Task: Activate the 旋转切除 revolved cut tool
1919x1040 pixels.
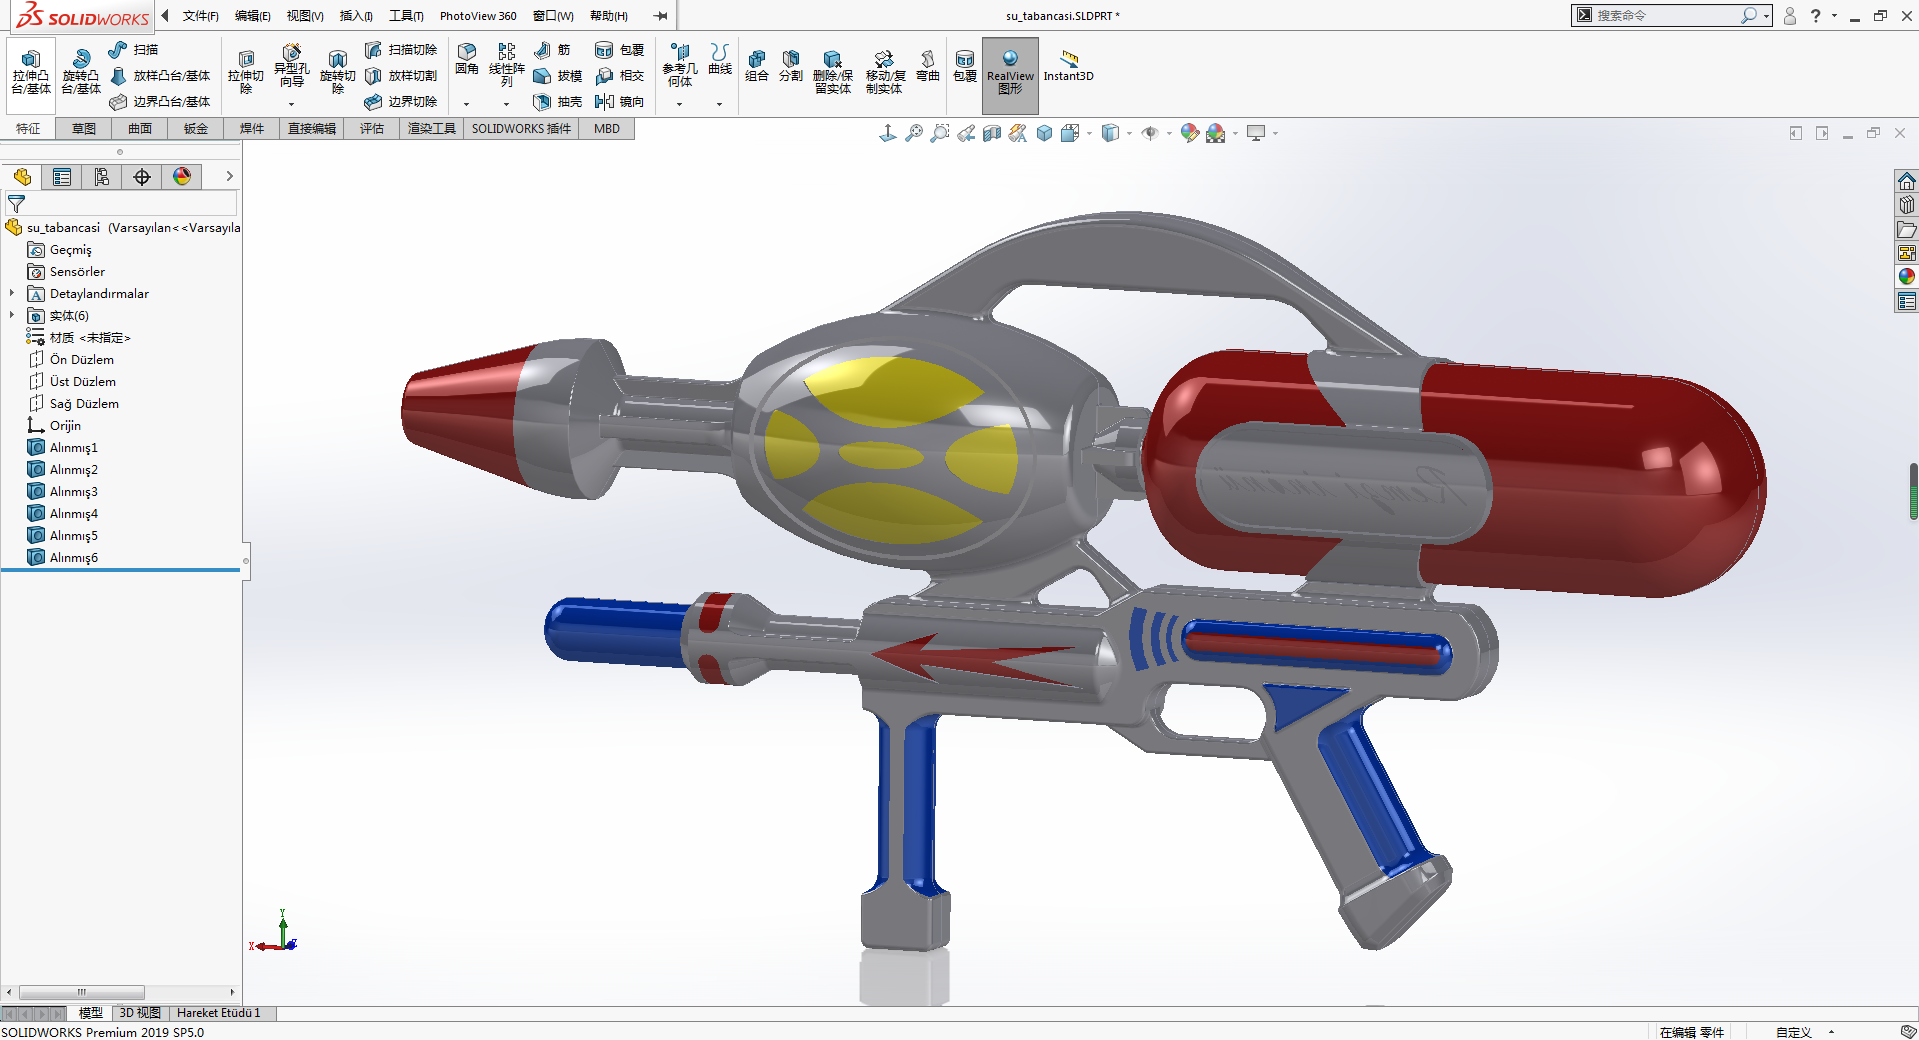Action: tap(338, 72)
